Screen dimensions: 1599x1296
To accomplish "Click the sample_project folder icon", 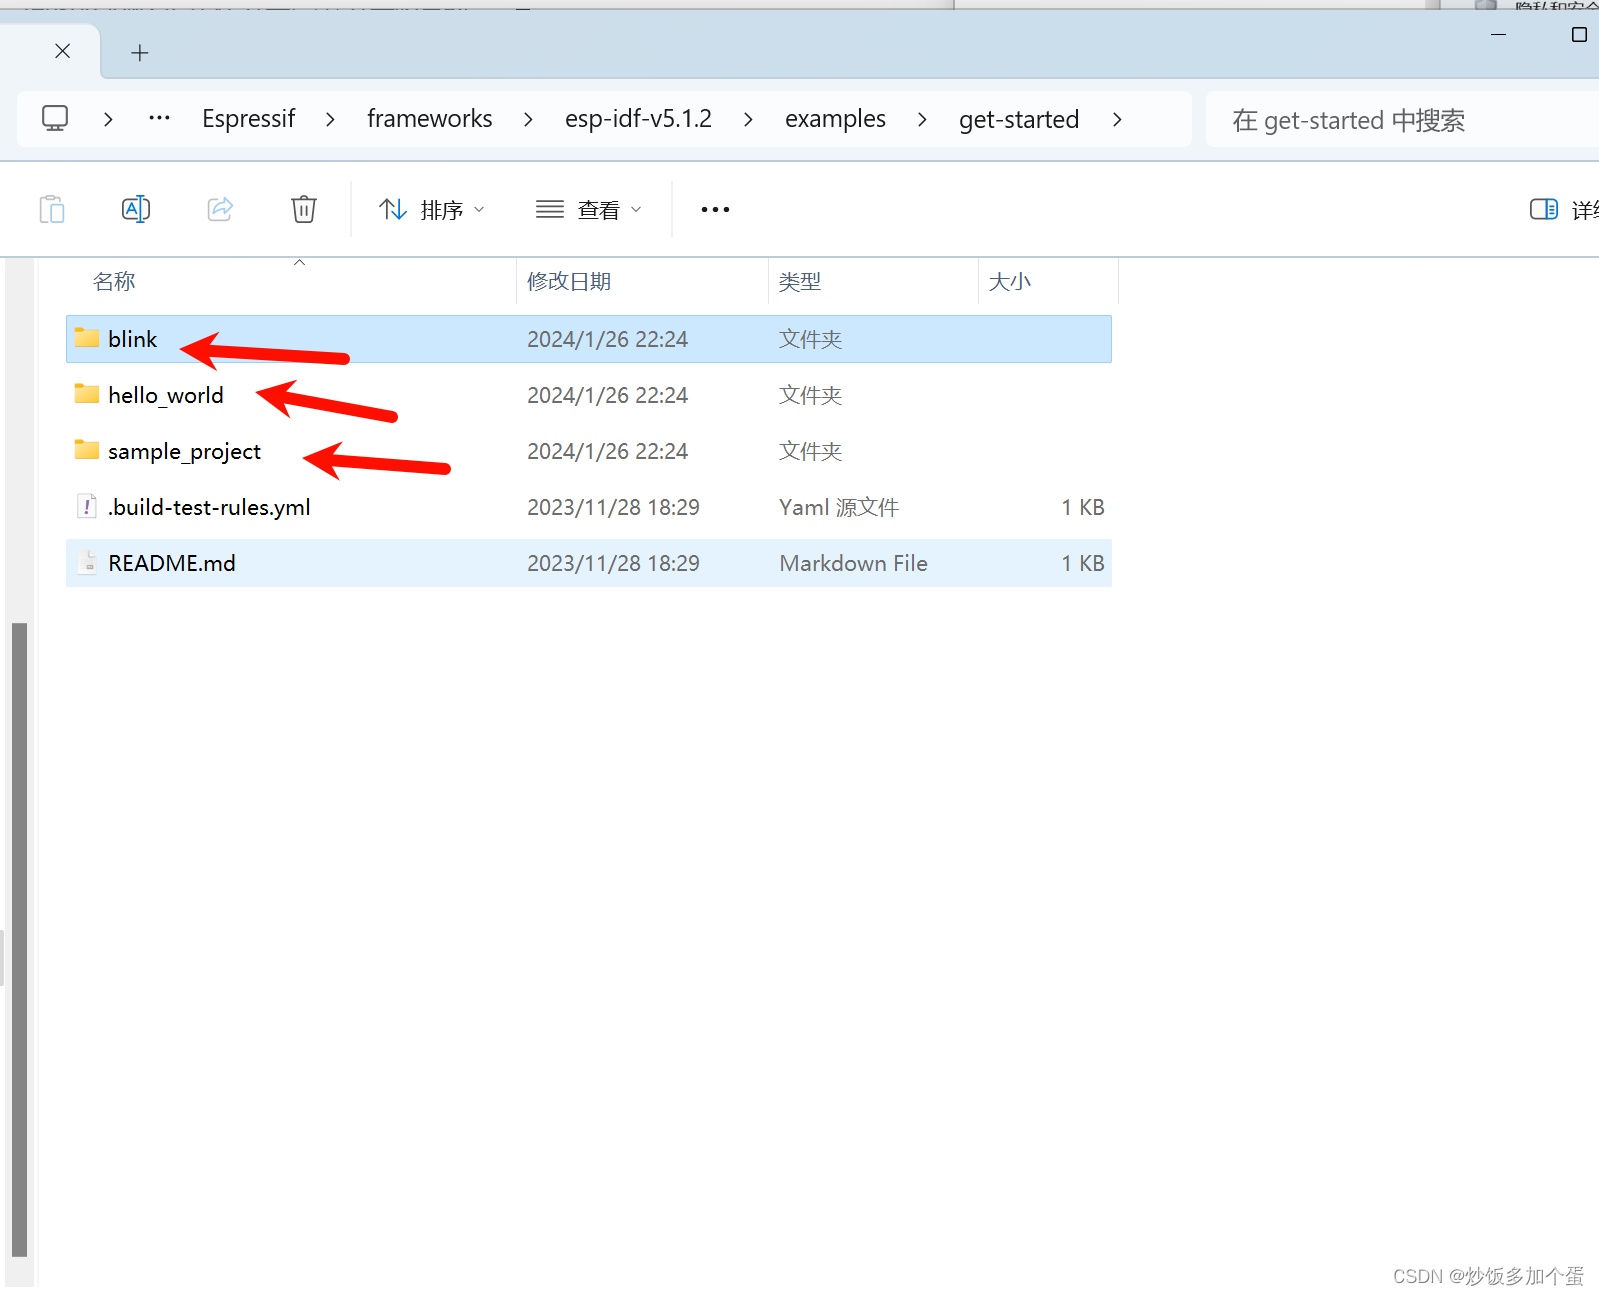I will point(87,450).
